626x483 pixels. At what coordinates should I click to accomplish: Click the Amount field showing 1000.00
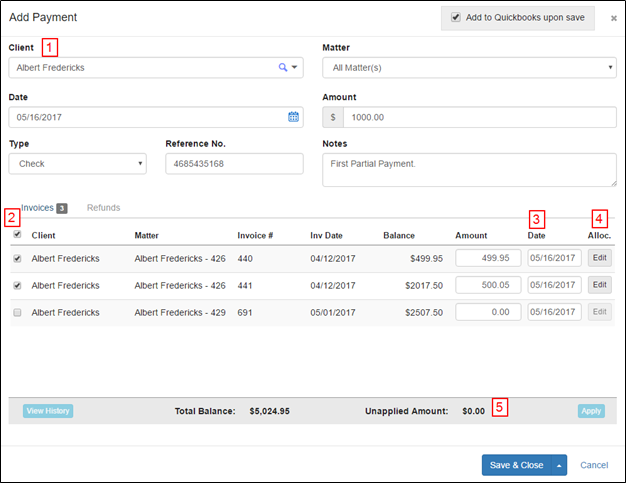[x=480, y=117]
